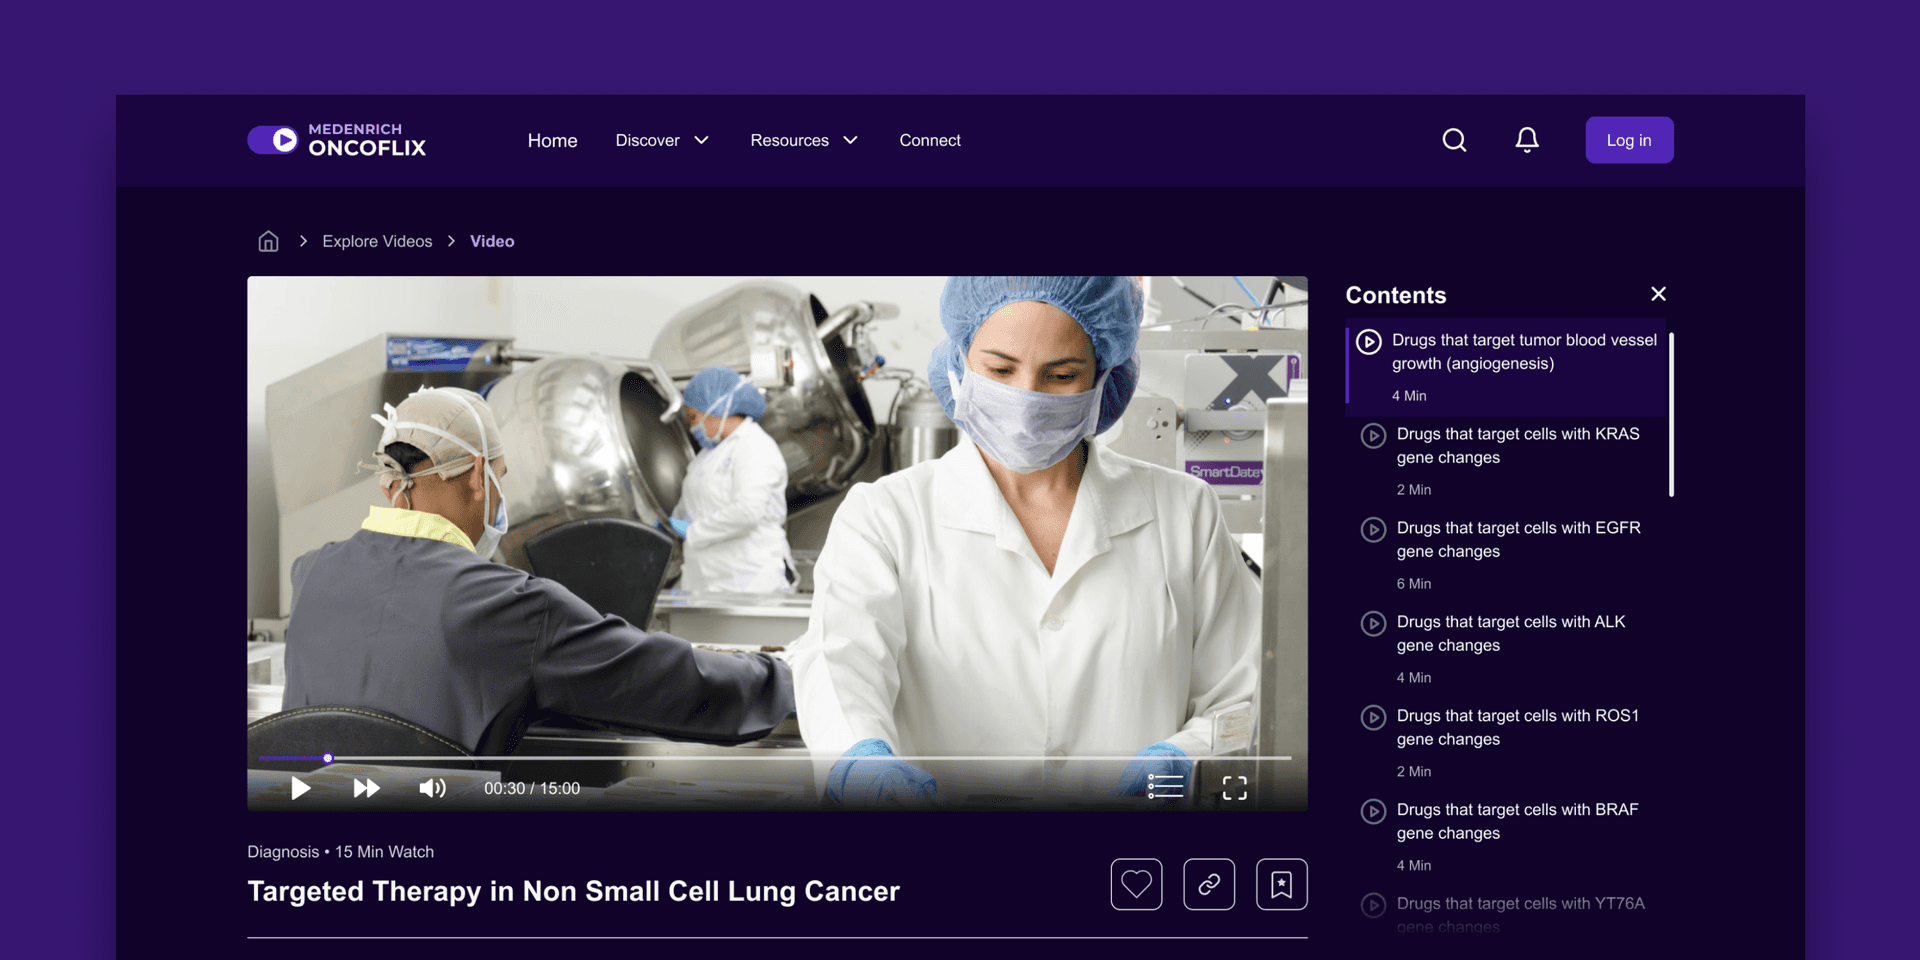1920x960 pixels.
Task: Click the video title 'Targeted Therapy in Non Small Cell Lung Cancer'
Action: coord(573,891)
